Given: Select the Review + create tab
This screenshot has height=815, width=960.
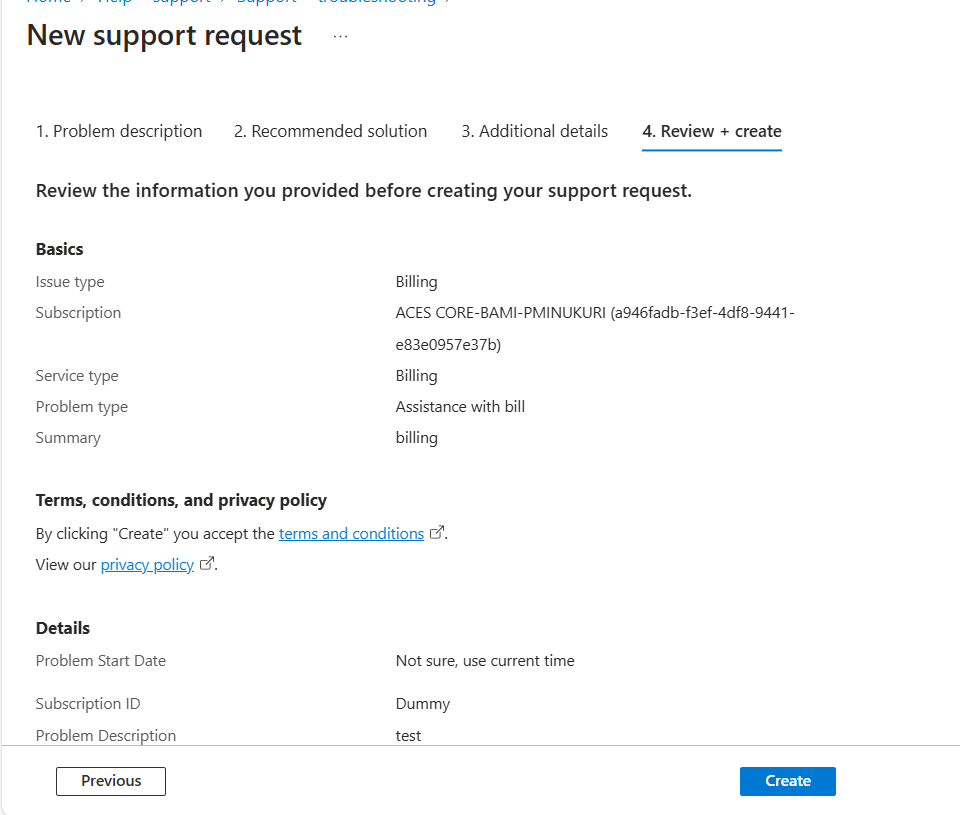Looking at the screenshot, I should click(x=711, y=131).
